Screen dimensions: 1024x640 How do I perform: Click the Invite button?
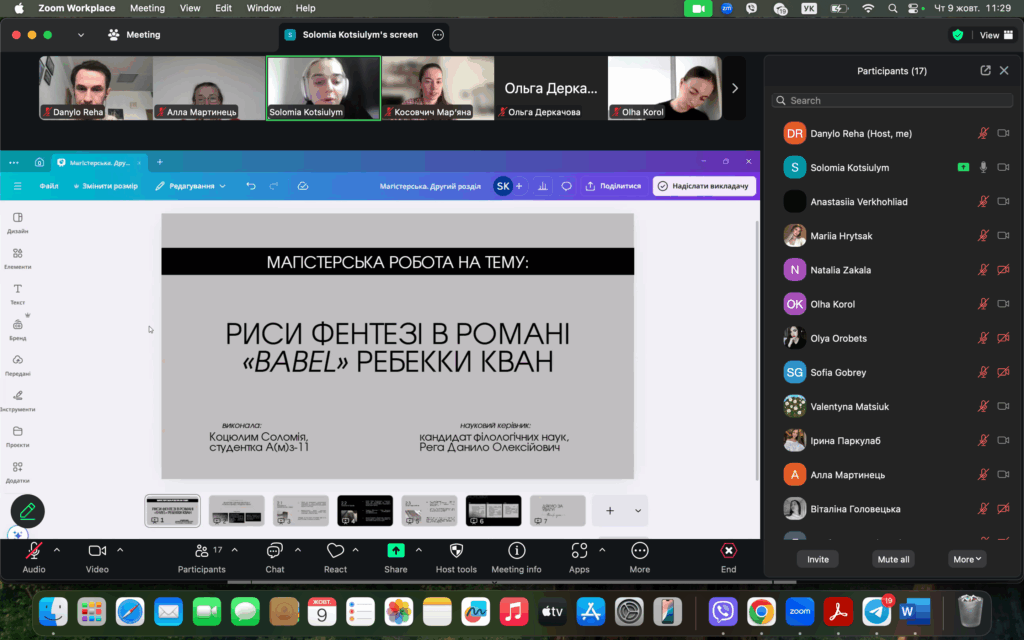click(x=817, y=559)
